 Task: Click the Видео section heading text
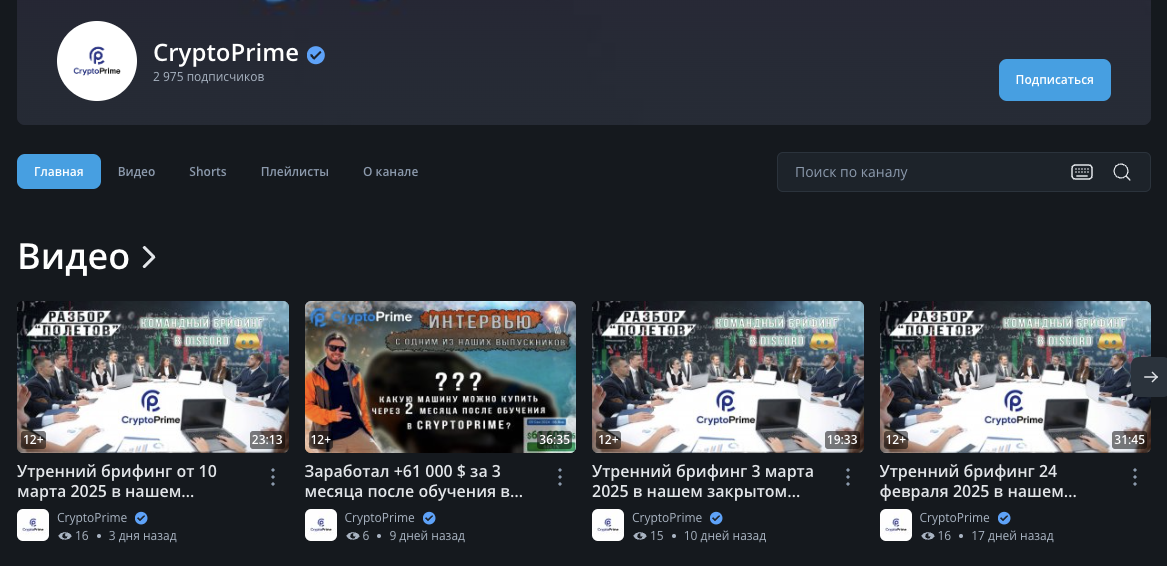point(74,256)
